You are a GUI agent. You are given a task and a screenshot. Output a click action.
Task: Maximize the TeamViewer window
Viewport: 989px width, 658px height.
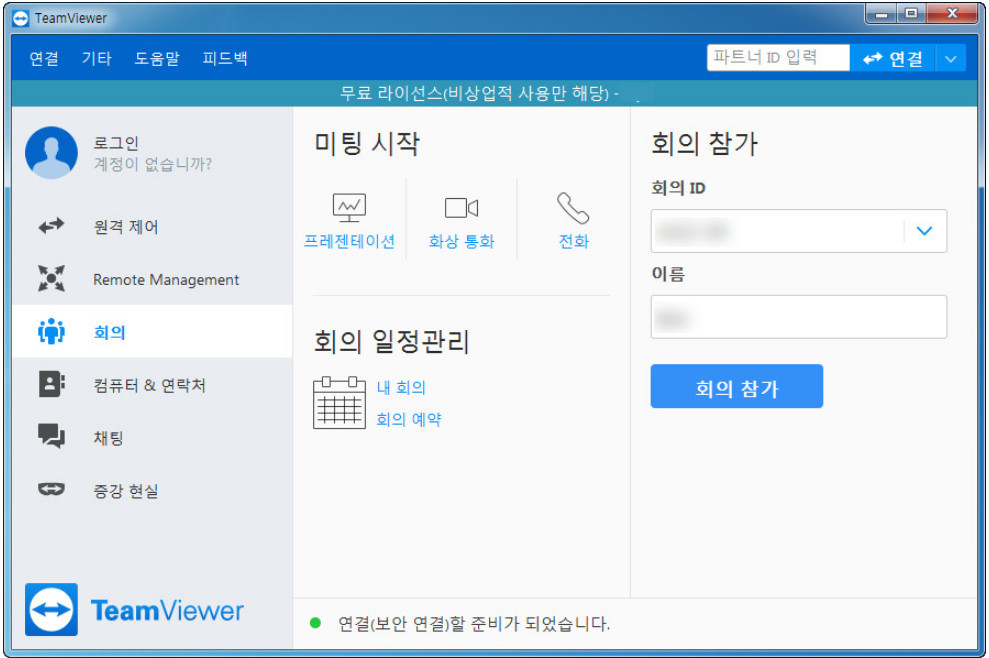(911, 14)
